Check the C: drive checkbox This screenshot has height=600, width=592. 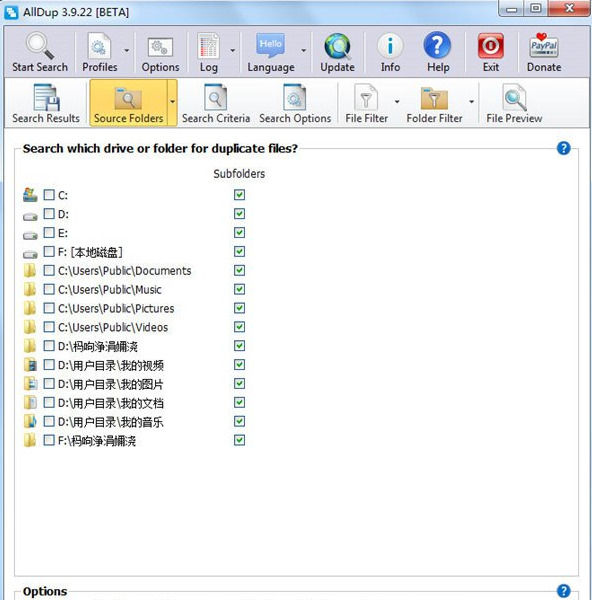49,195
